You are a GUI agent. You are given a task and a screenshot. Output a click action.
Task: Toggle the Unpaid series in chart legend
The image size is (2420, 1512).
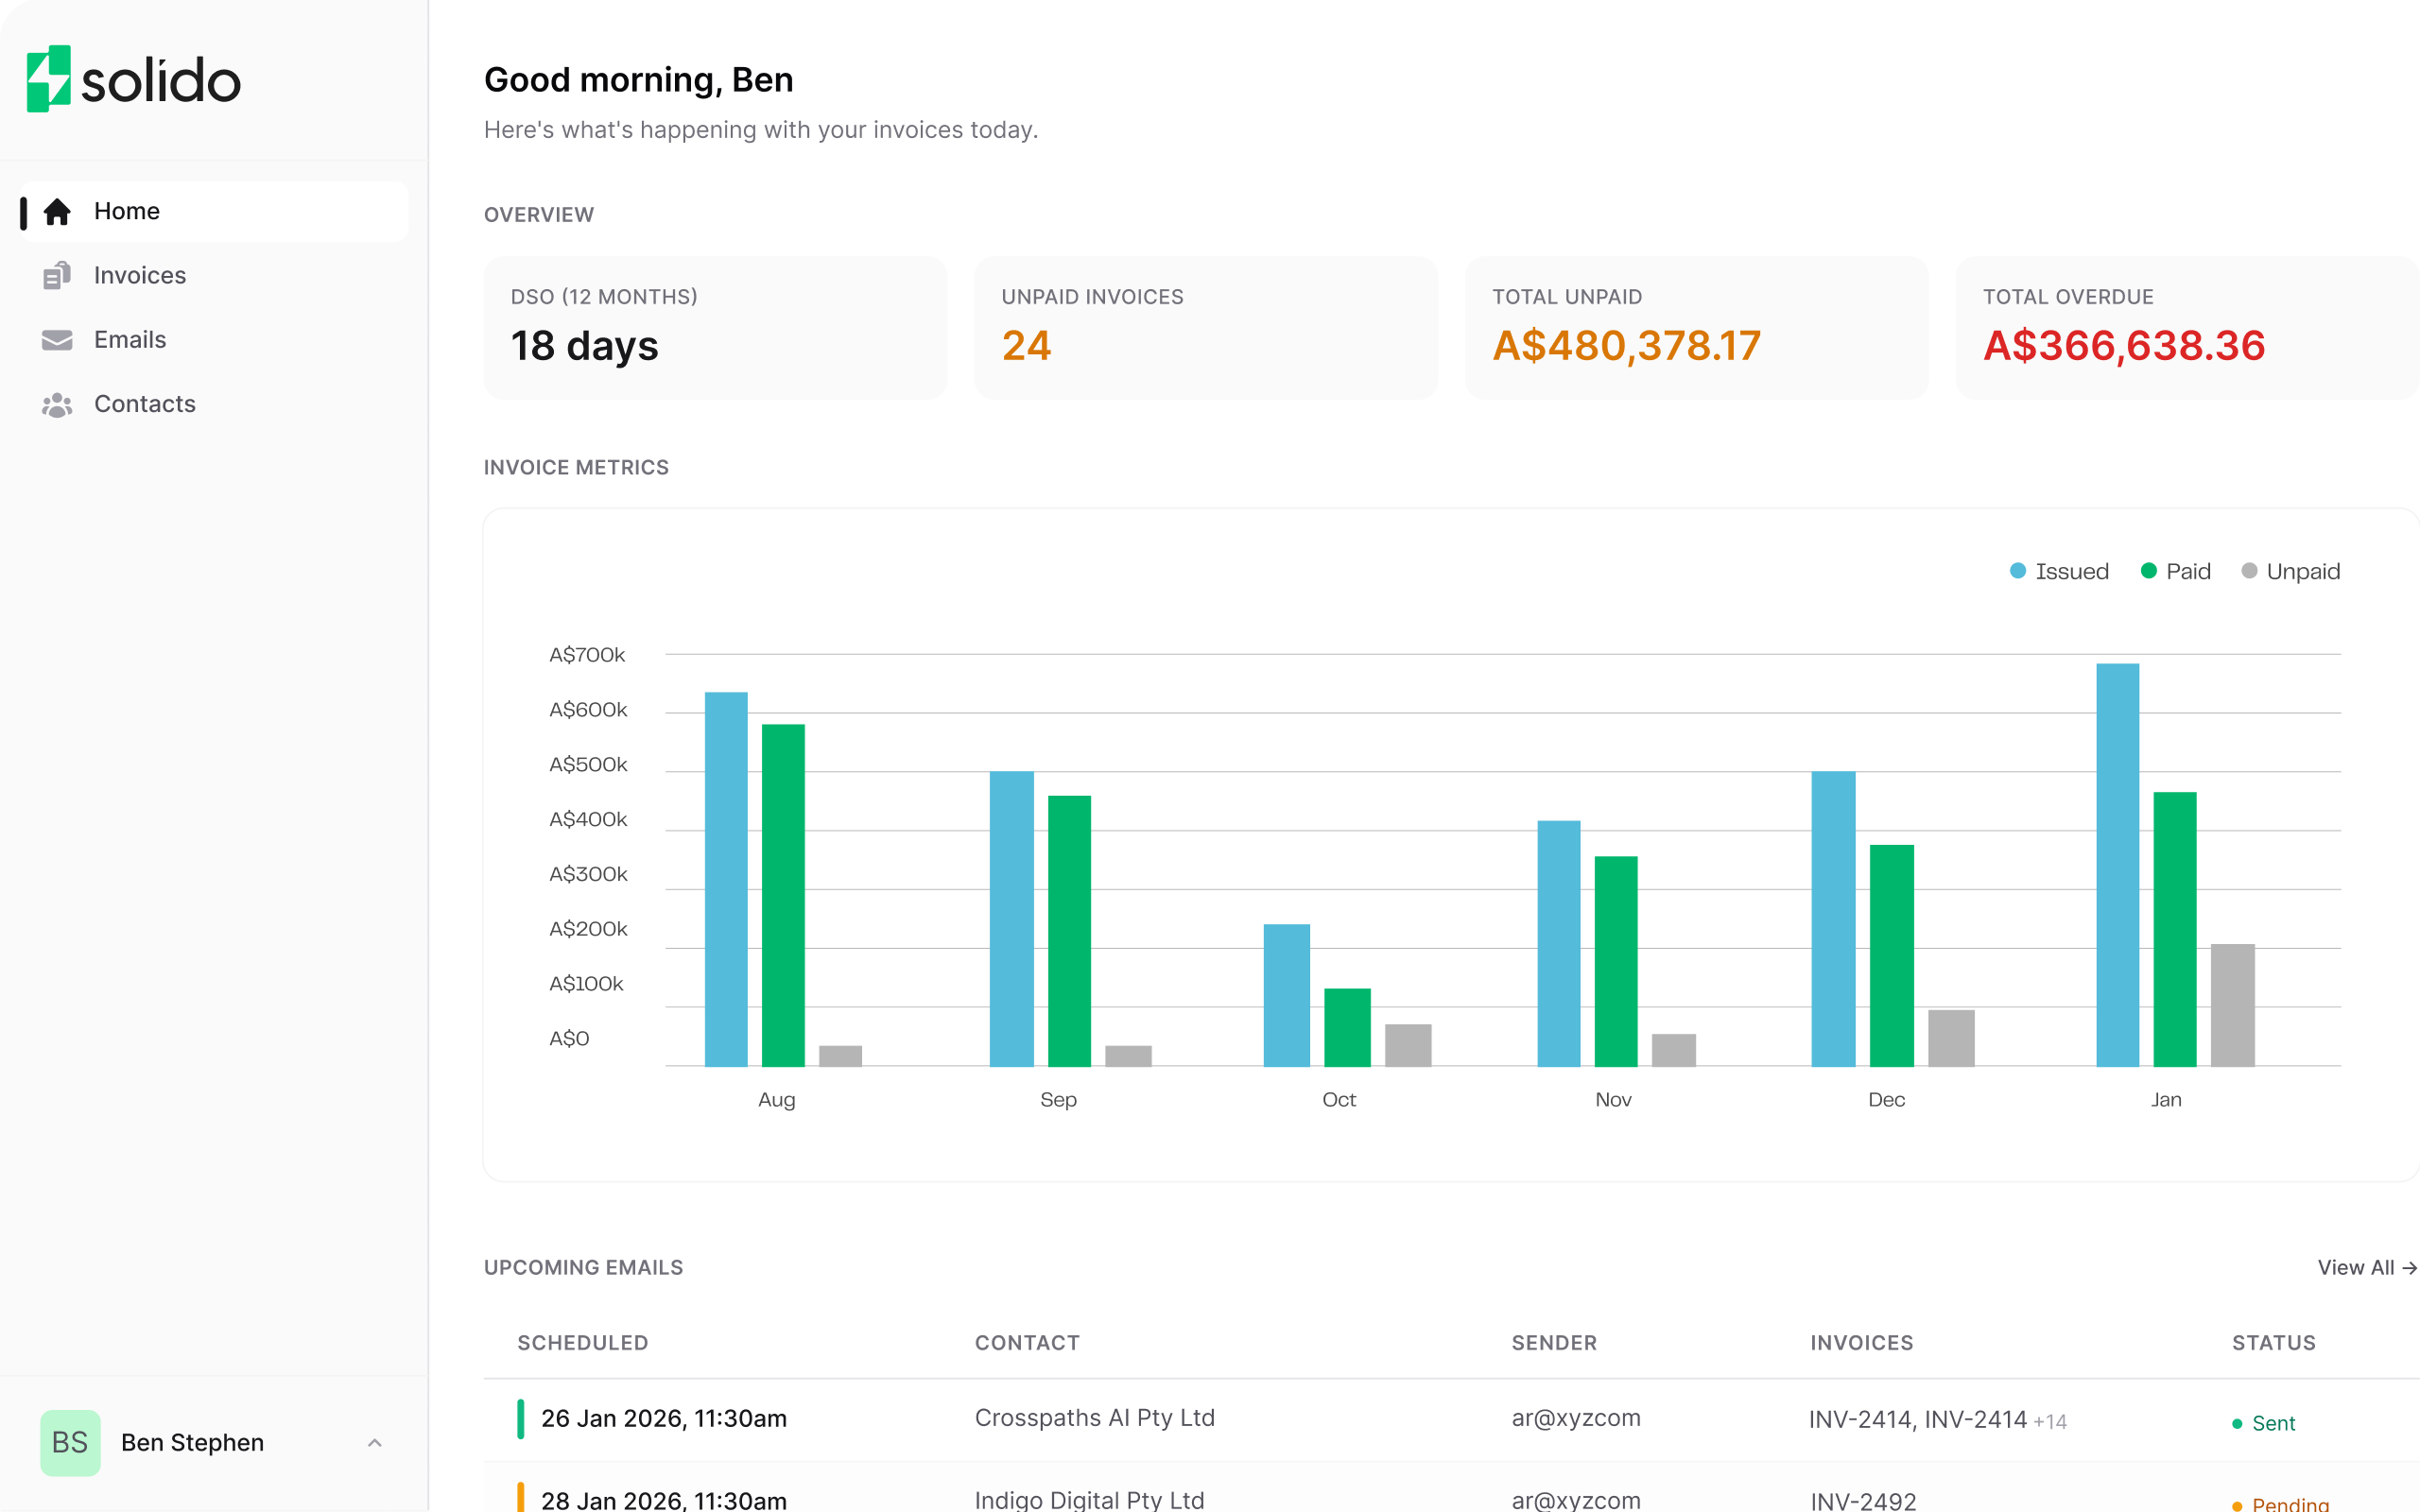point(2291,571)
